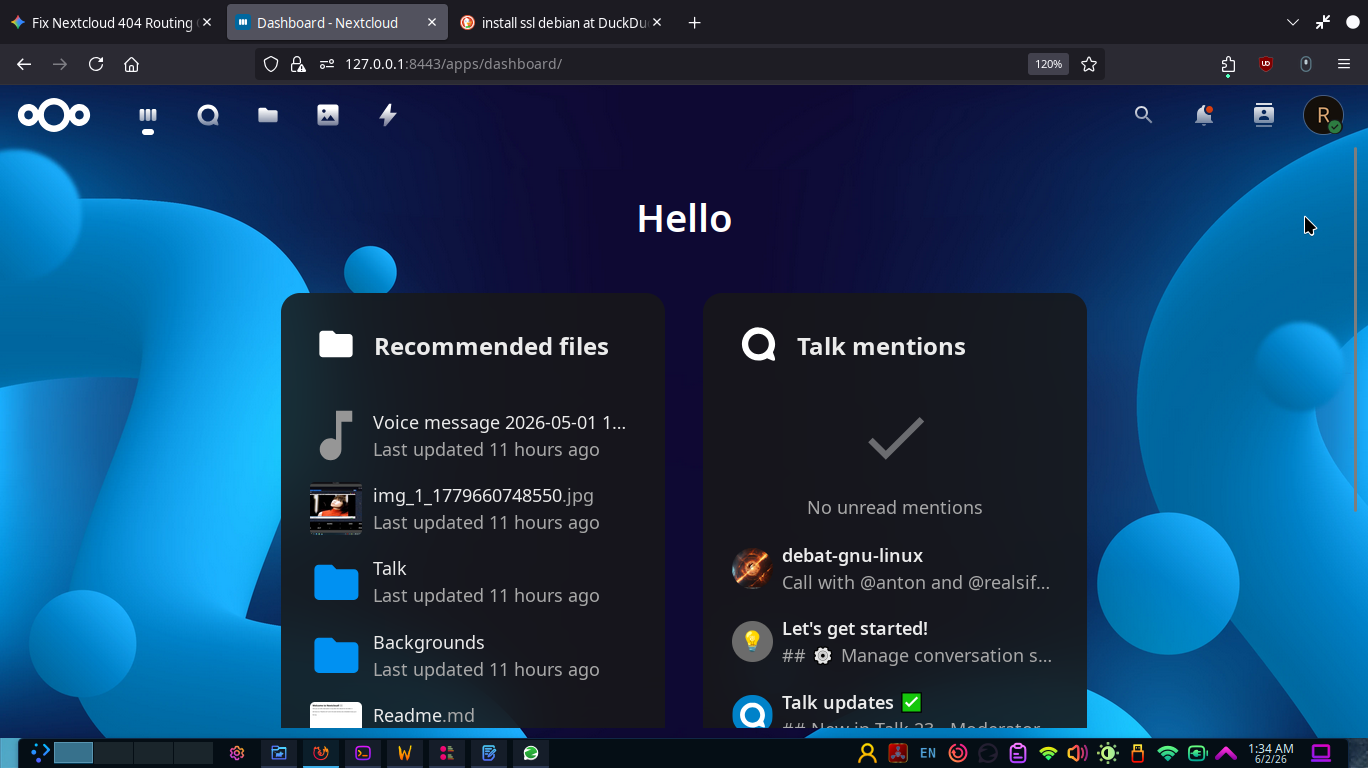Screen dimensions: 1368x768
Task: Close the install ssl debian tab
Action: 656,22
